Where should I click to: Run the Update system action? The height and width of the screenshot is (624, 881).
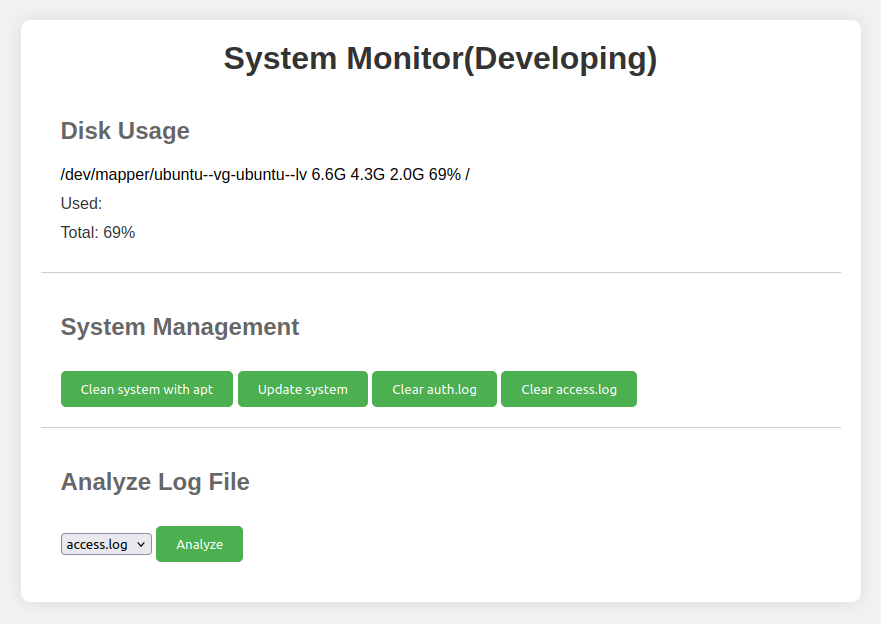pos(303,389)
